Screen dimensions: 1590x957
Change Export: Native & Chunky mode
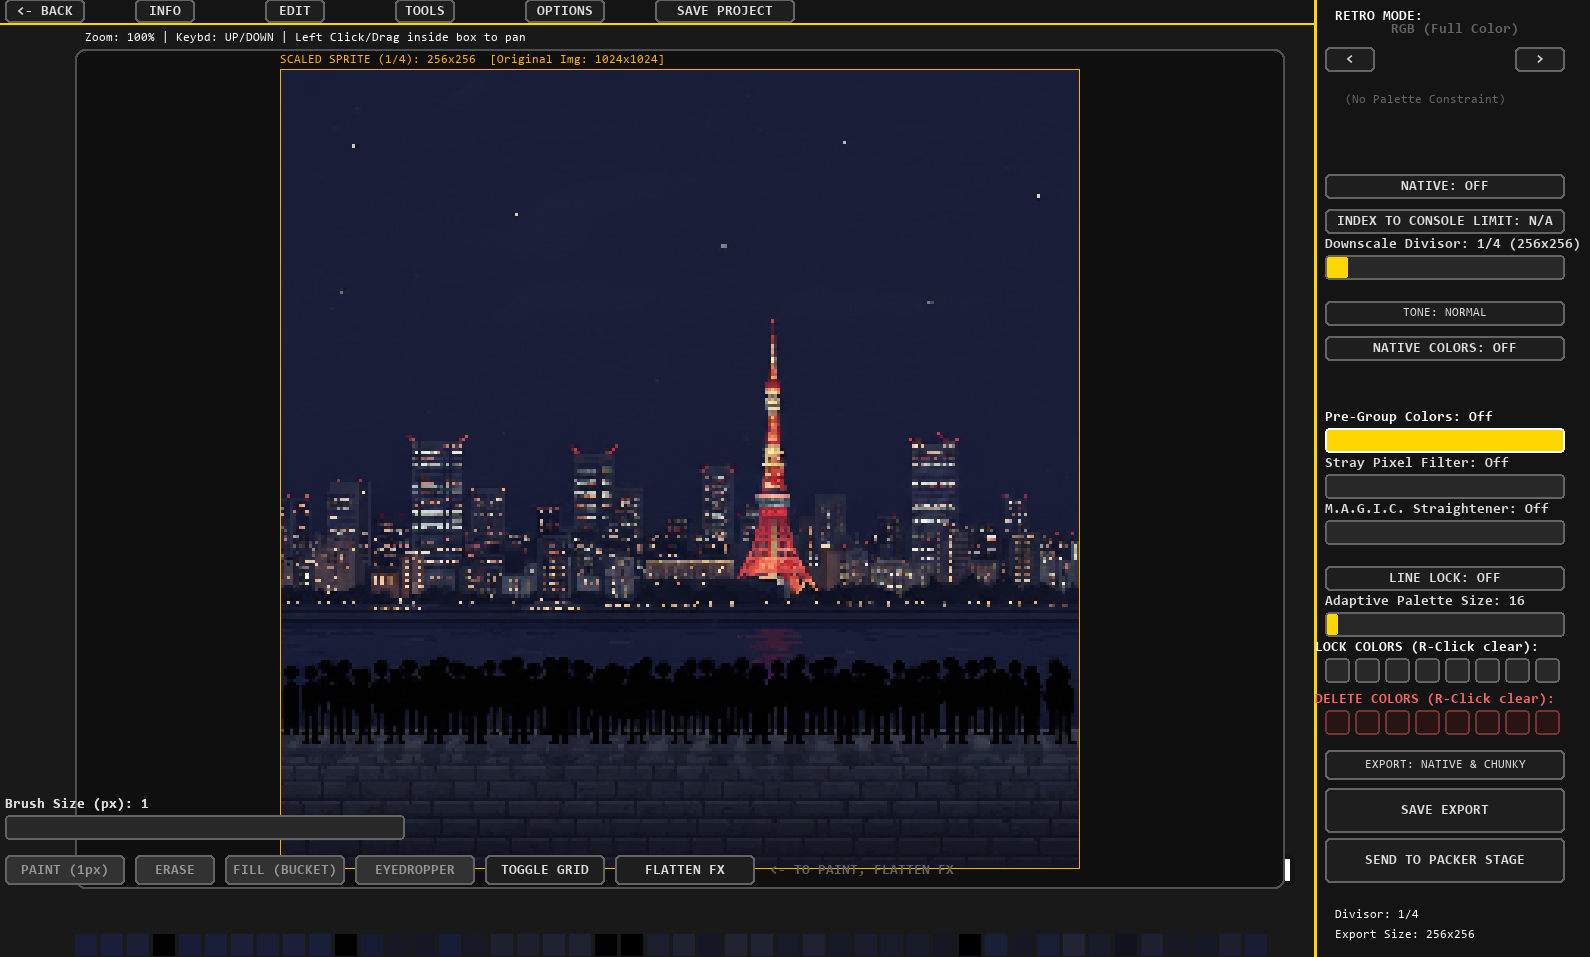tap(1444, 765)
